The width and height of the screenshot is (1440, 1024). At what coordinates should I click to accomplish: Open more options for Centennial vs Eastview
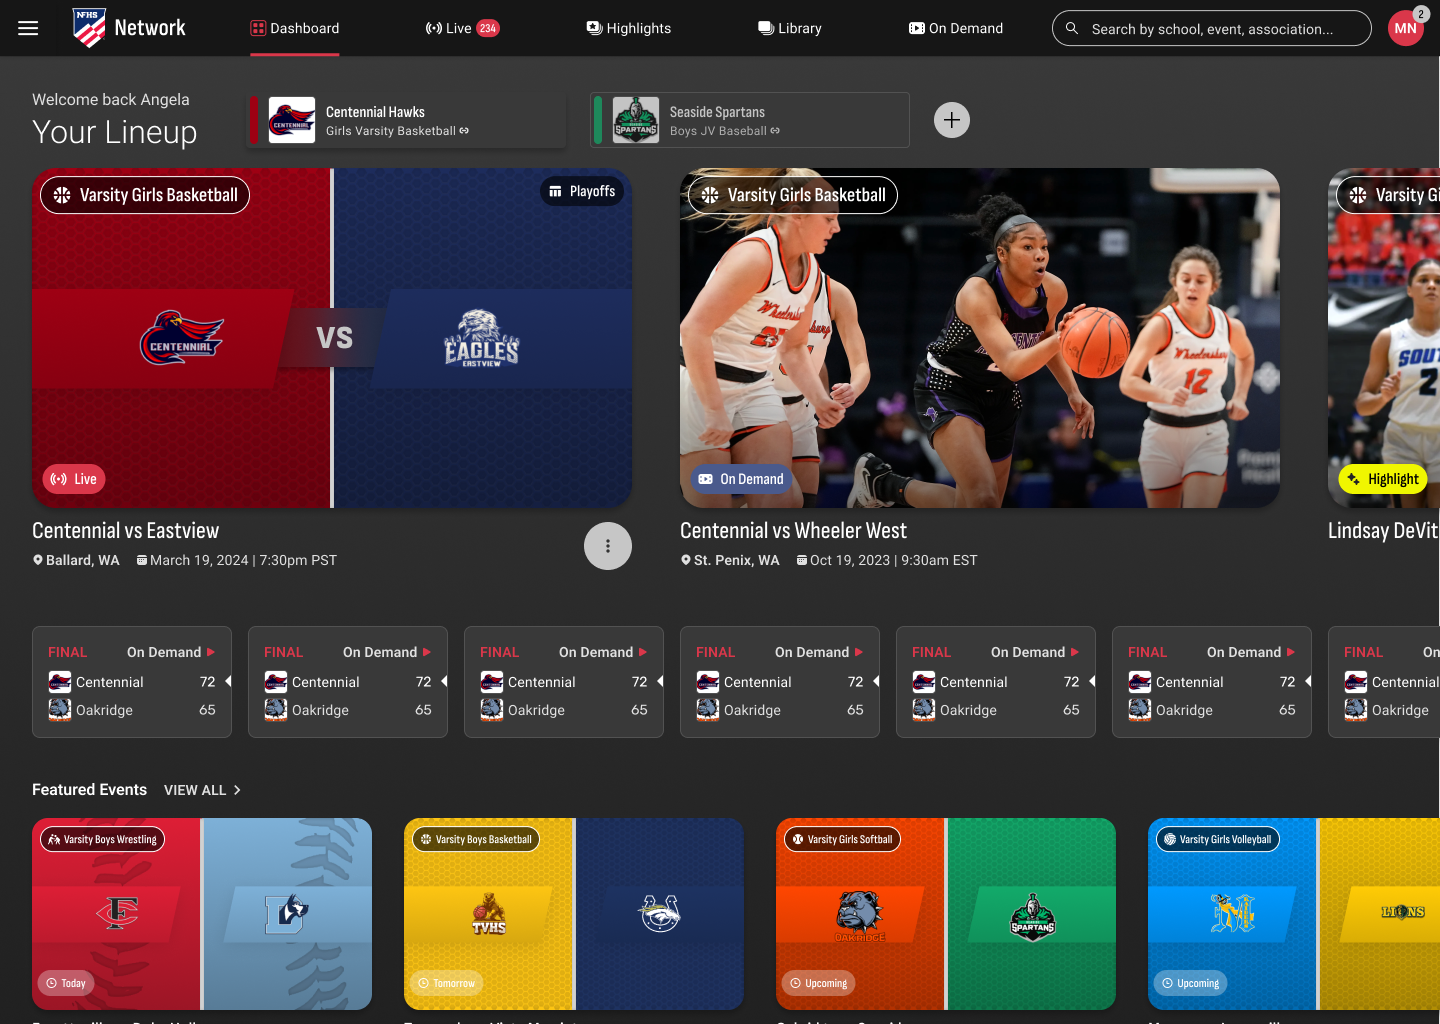point(608,546)
